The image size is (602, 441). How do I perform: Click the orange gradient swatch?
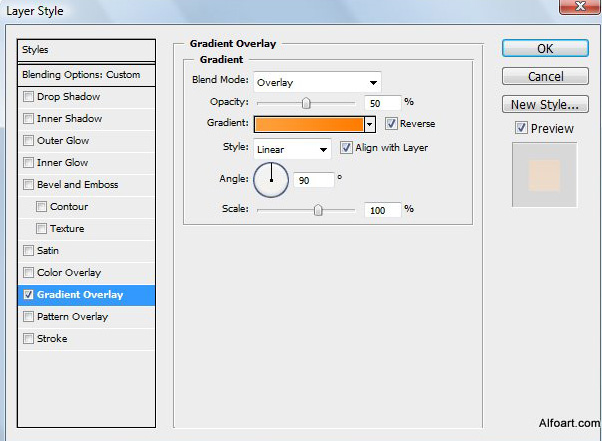308,125
